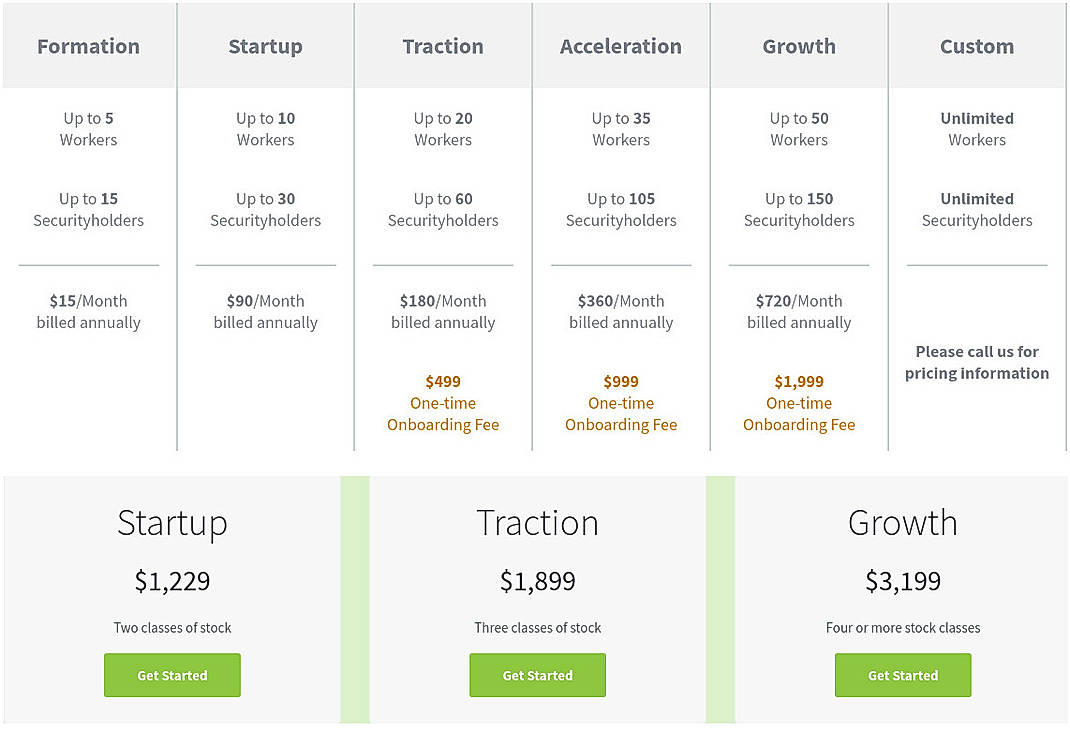Viewport: 1070px width, 748px height.
Task: Select the Startup plan column header
Action: (x=265, y=46)
